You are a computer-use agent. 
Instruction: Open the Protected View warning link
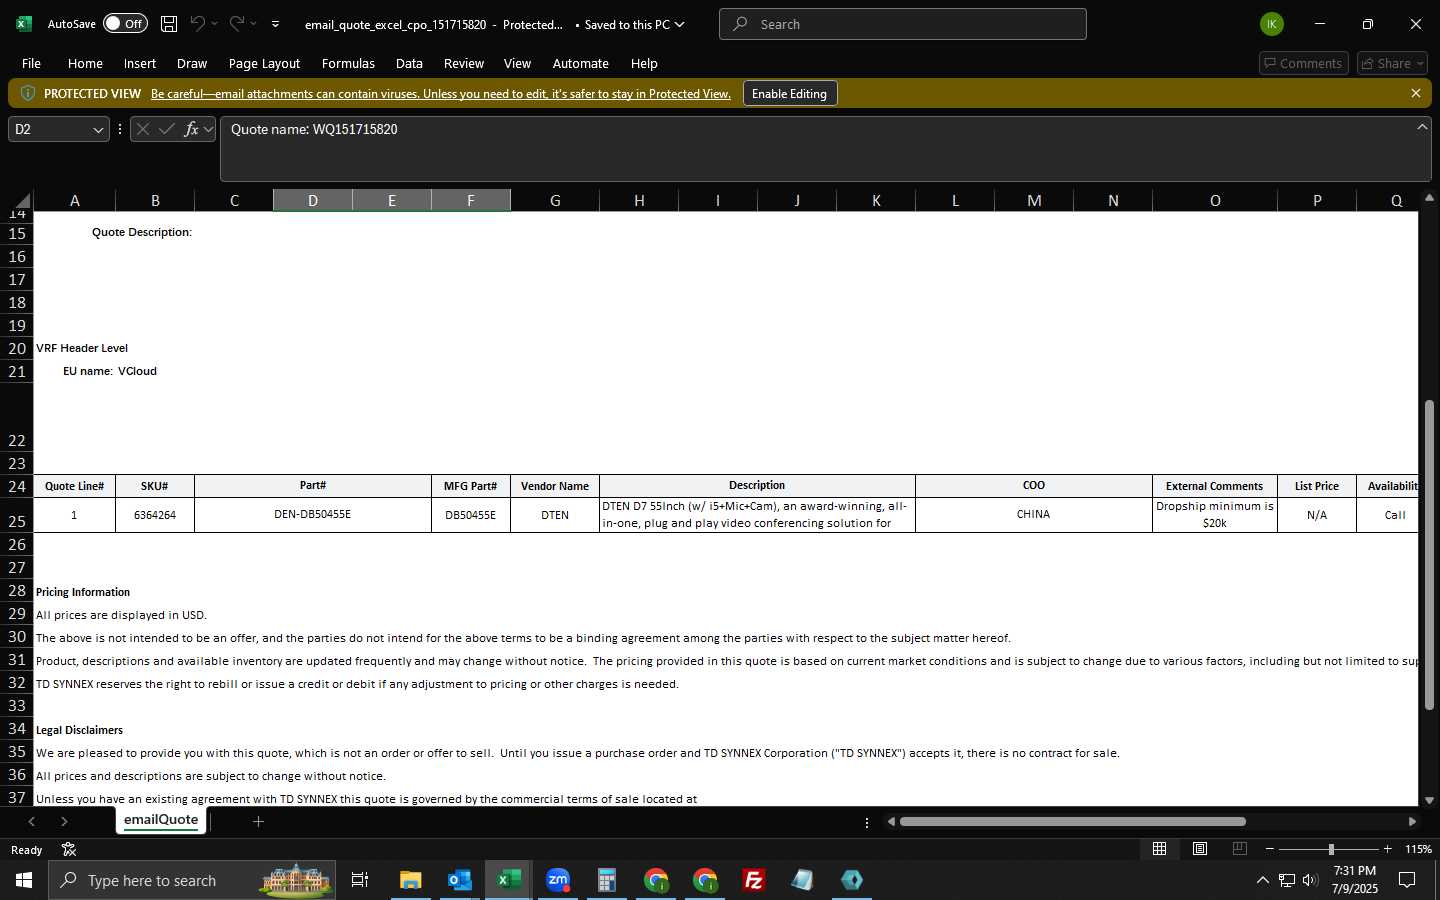coord(441,94)
